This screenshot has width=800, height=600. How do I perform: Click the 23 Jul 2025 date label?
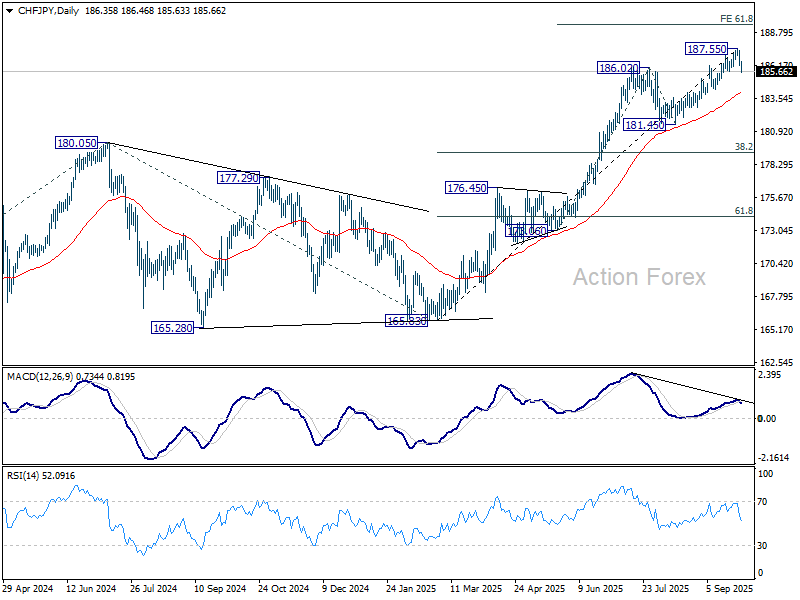pyautogui.click(x=665, y=588)
